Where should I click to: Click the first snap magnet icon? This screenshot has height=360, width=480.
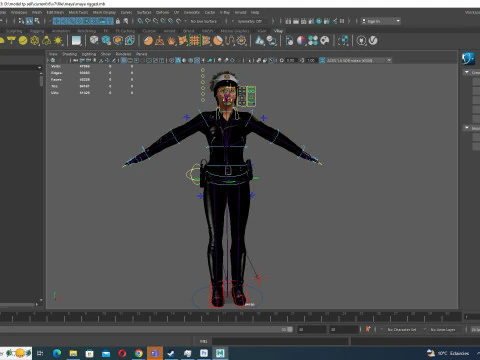(x=140, y=21)
